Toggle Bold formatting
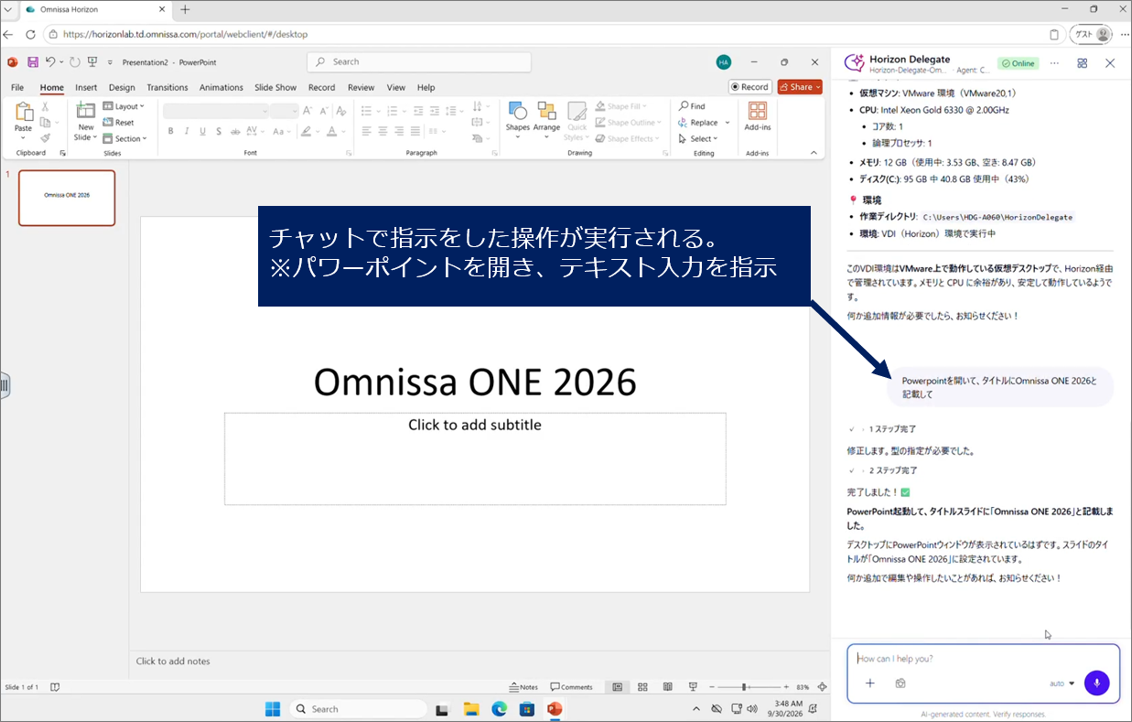This screenshot has width=1132, height=722. tap(170, 131)
